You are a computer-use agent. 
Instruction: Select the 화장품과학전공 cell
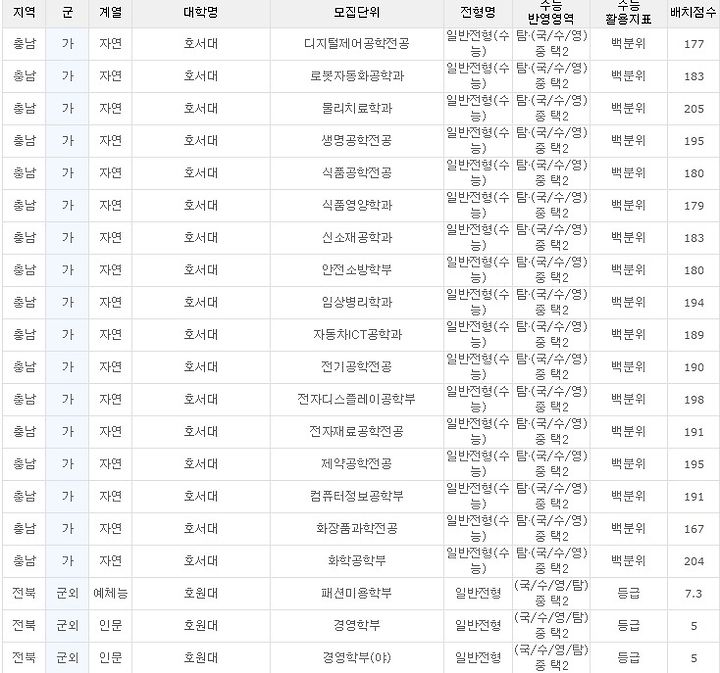(357, 529)
